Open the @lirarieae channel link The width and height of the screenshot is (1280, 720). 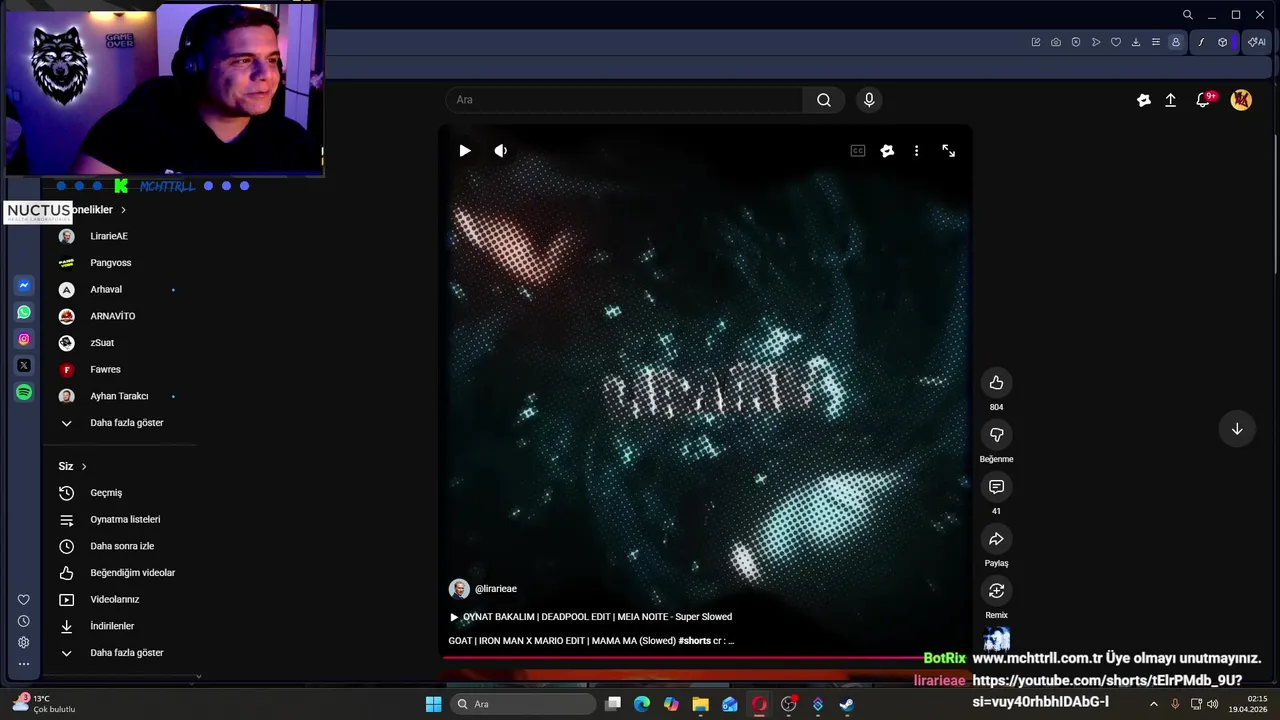click(x=496, y=589)
